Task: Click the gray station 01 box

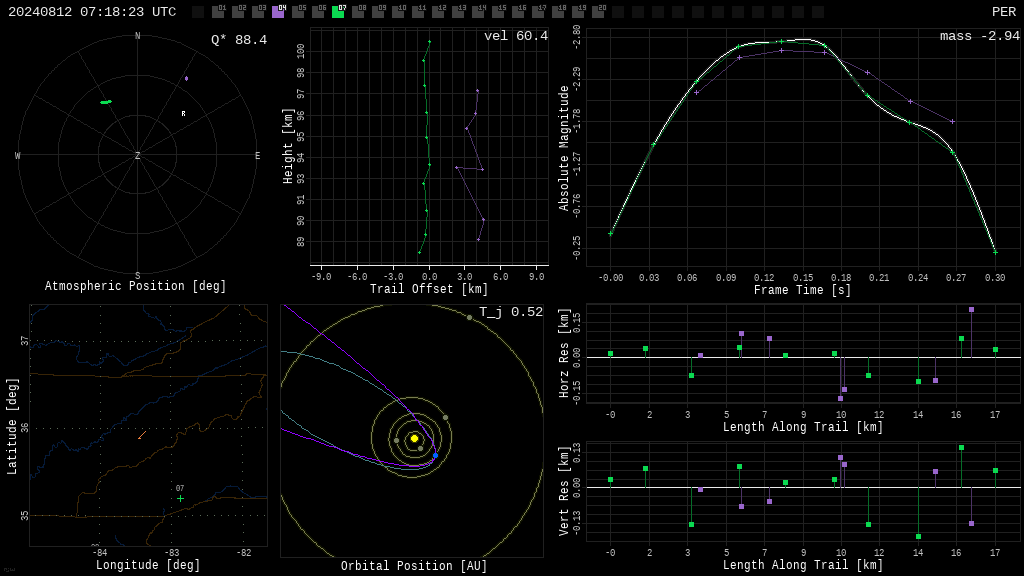Action: coord(218,11)
